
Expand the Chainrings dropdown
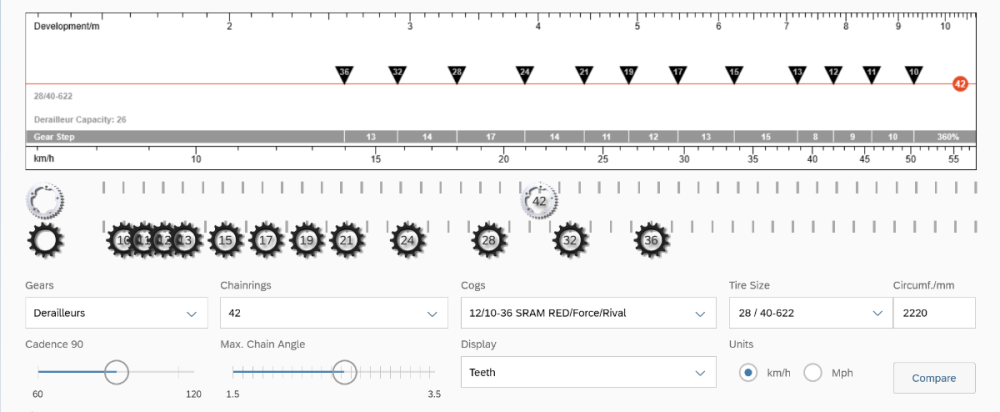pos(333,313)
